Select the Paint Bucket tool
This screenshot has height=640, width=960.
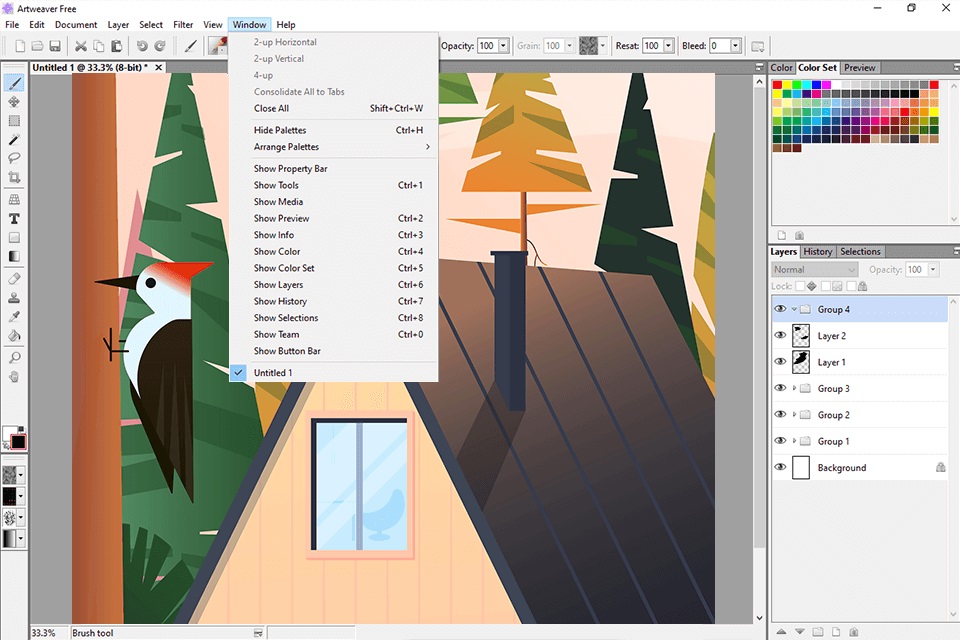(x=14, y=336)
